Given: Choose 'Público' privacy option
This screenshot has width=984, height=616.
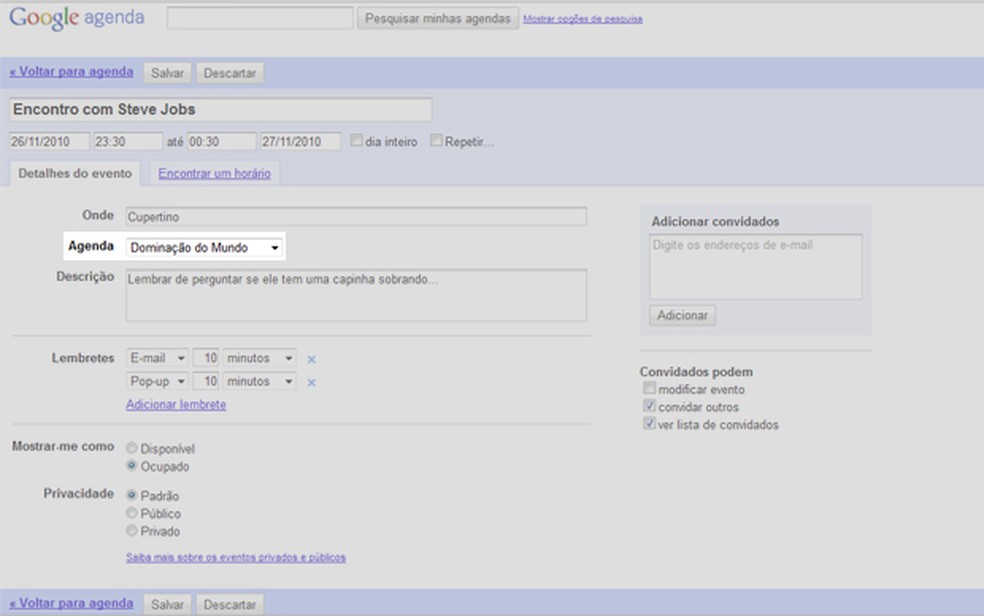Looking at the screenshot, I should [132, 512].
